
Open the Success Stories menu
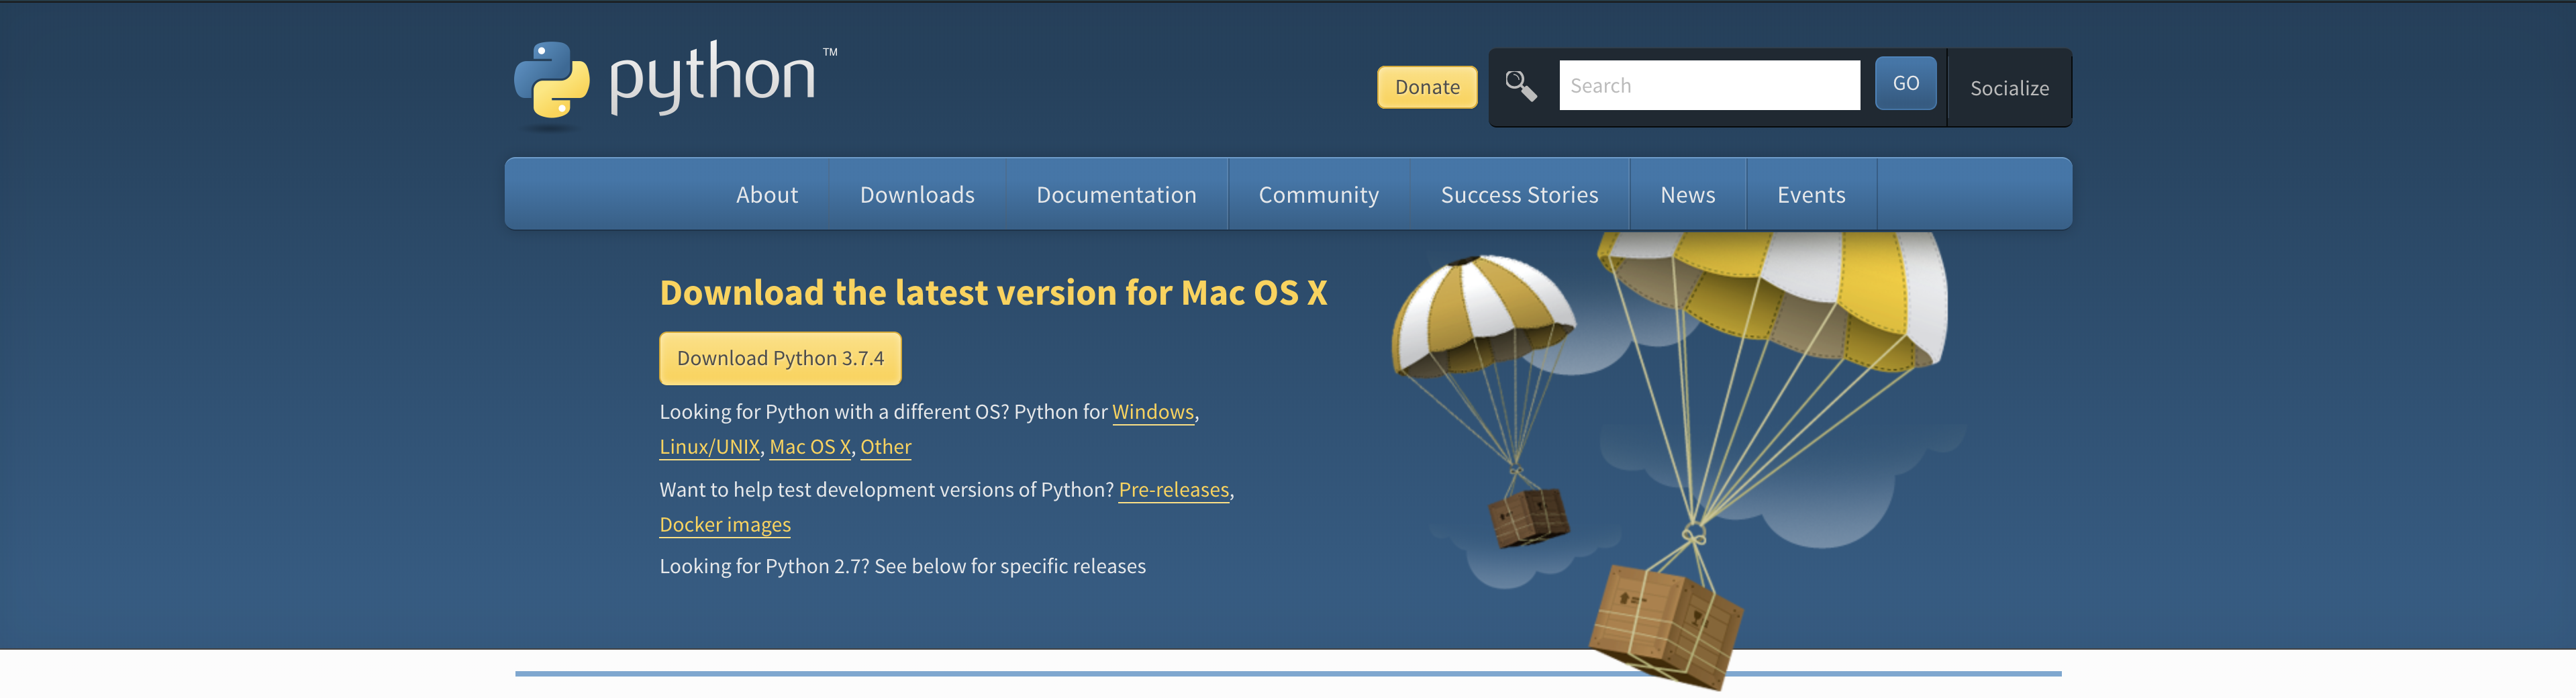(1519, 195)
